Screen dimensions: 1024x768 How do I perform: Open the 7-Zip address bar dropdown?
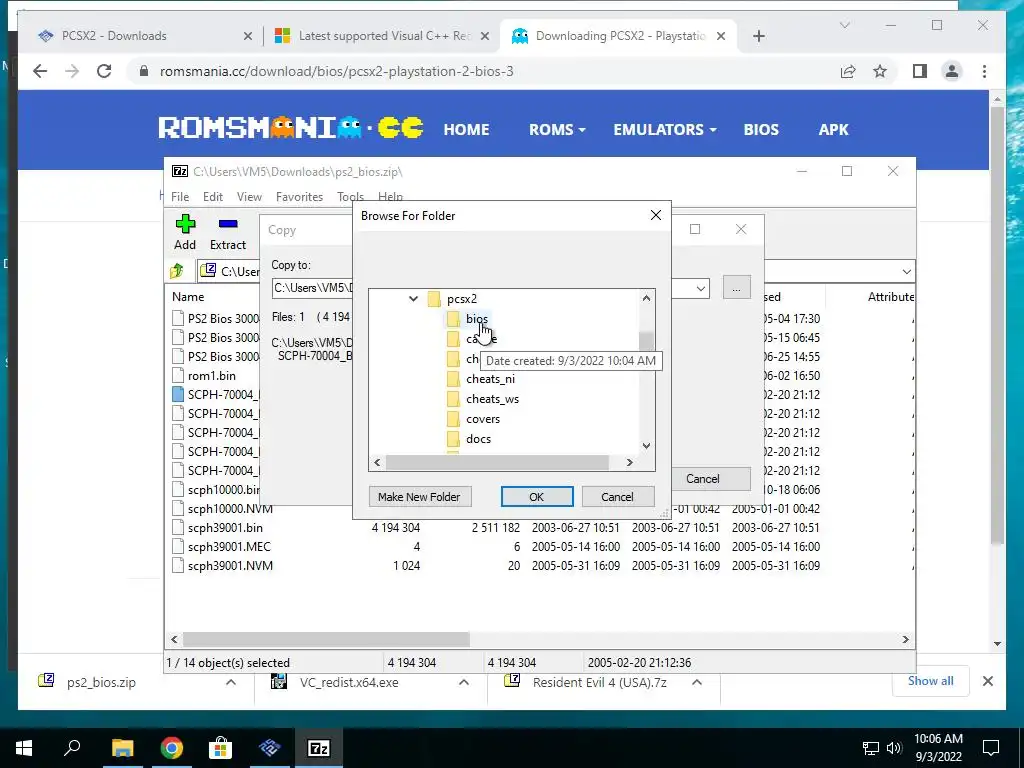coord(906,271)
